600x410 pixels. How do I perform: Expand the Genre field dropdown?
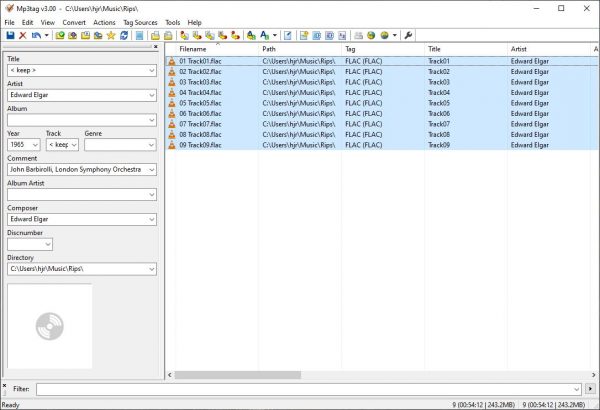(x=152, y=145)
